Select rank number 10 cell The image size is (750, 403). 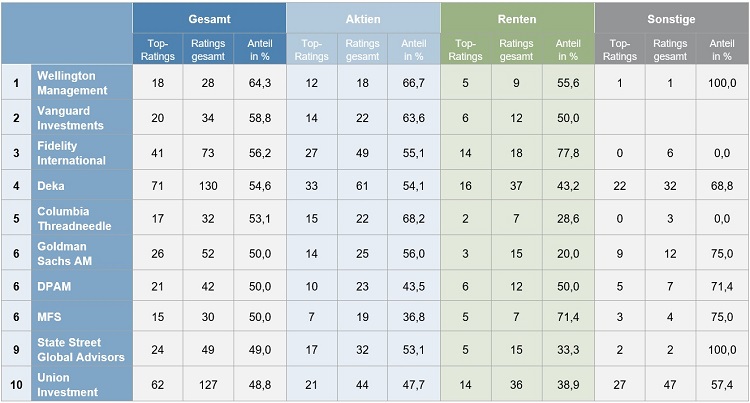tap(16, 384)
